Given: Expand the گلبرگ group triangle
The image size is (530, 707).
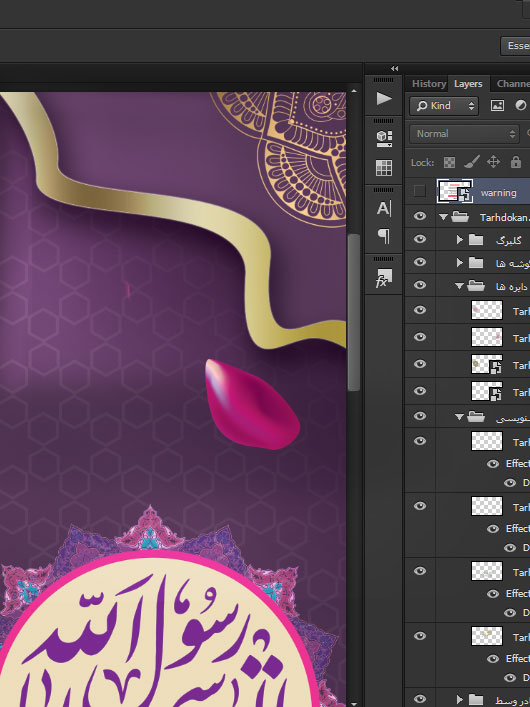Looking at the screenshot, I should (x=460, y=239).
